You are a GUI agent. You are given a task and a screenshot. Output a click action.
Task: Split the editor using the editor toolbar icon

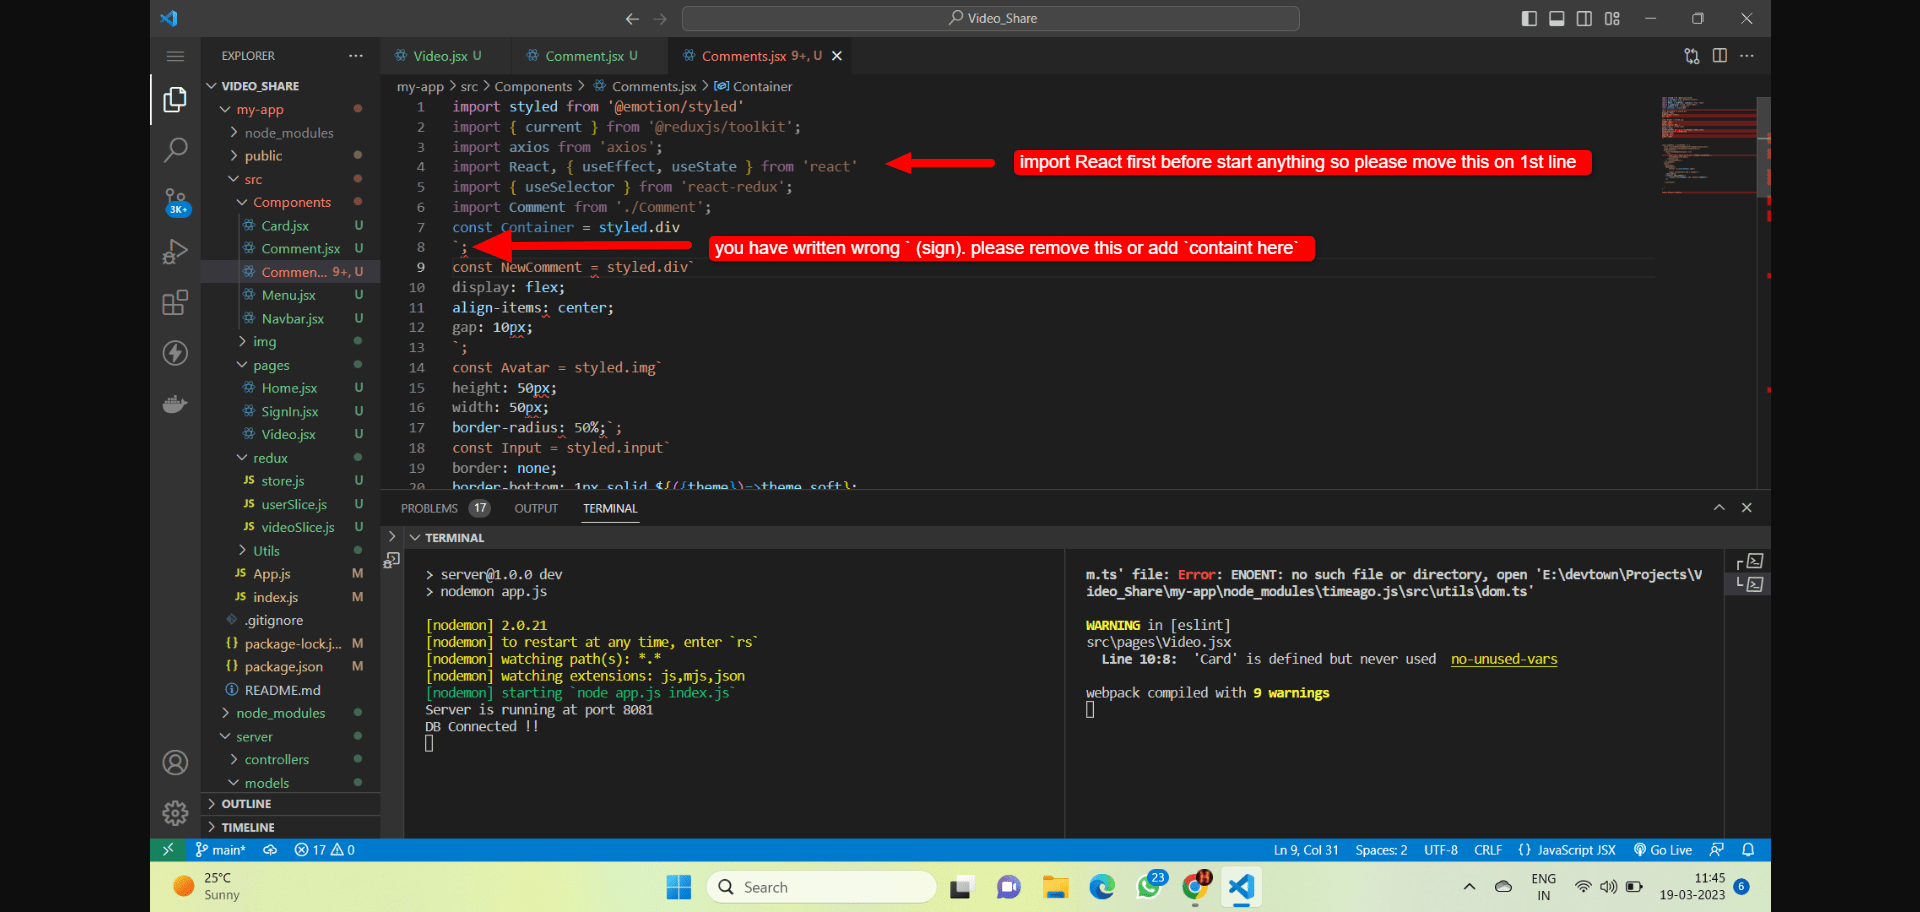click(1719, 56)
